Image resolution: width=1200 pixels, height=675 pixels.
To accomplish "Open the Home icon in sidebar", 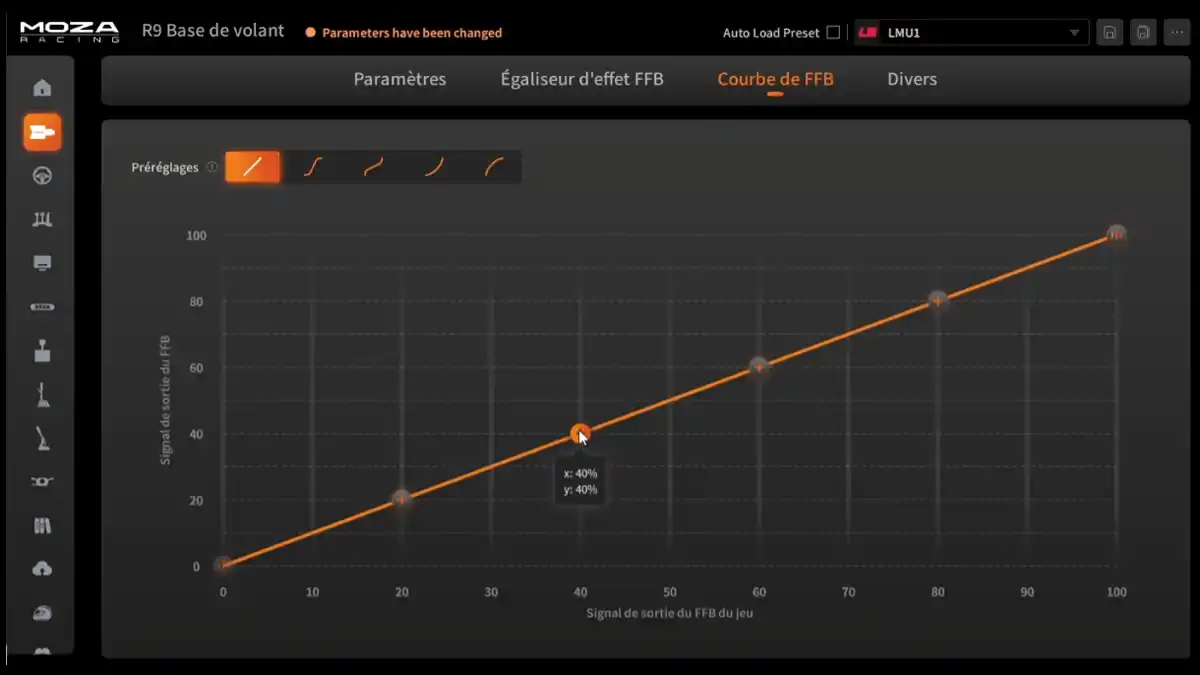I will coord(42,88).
